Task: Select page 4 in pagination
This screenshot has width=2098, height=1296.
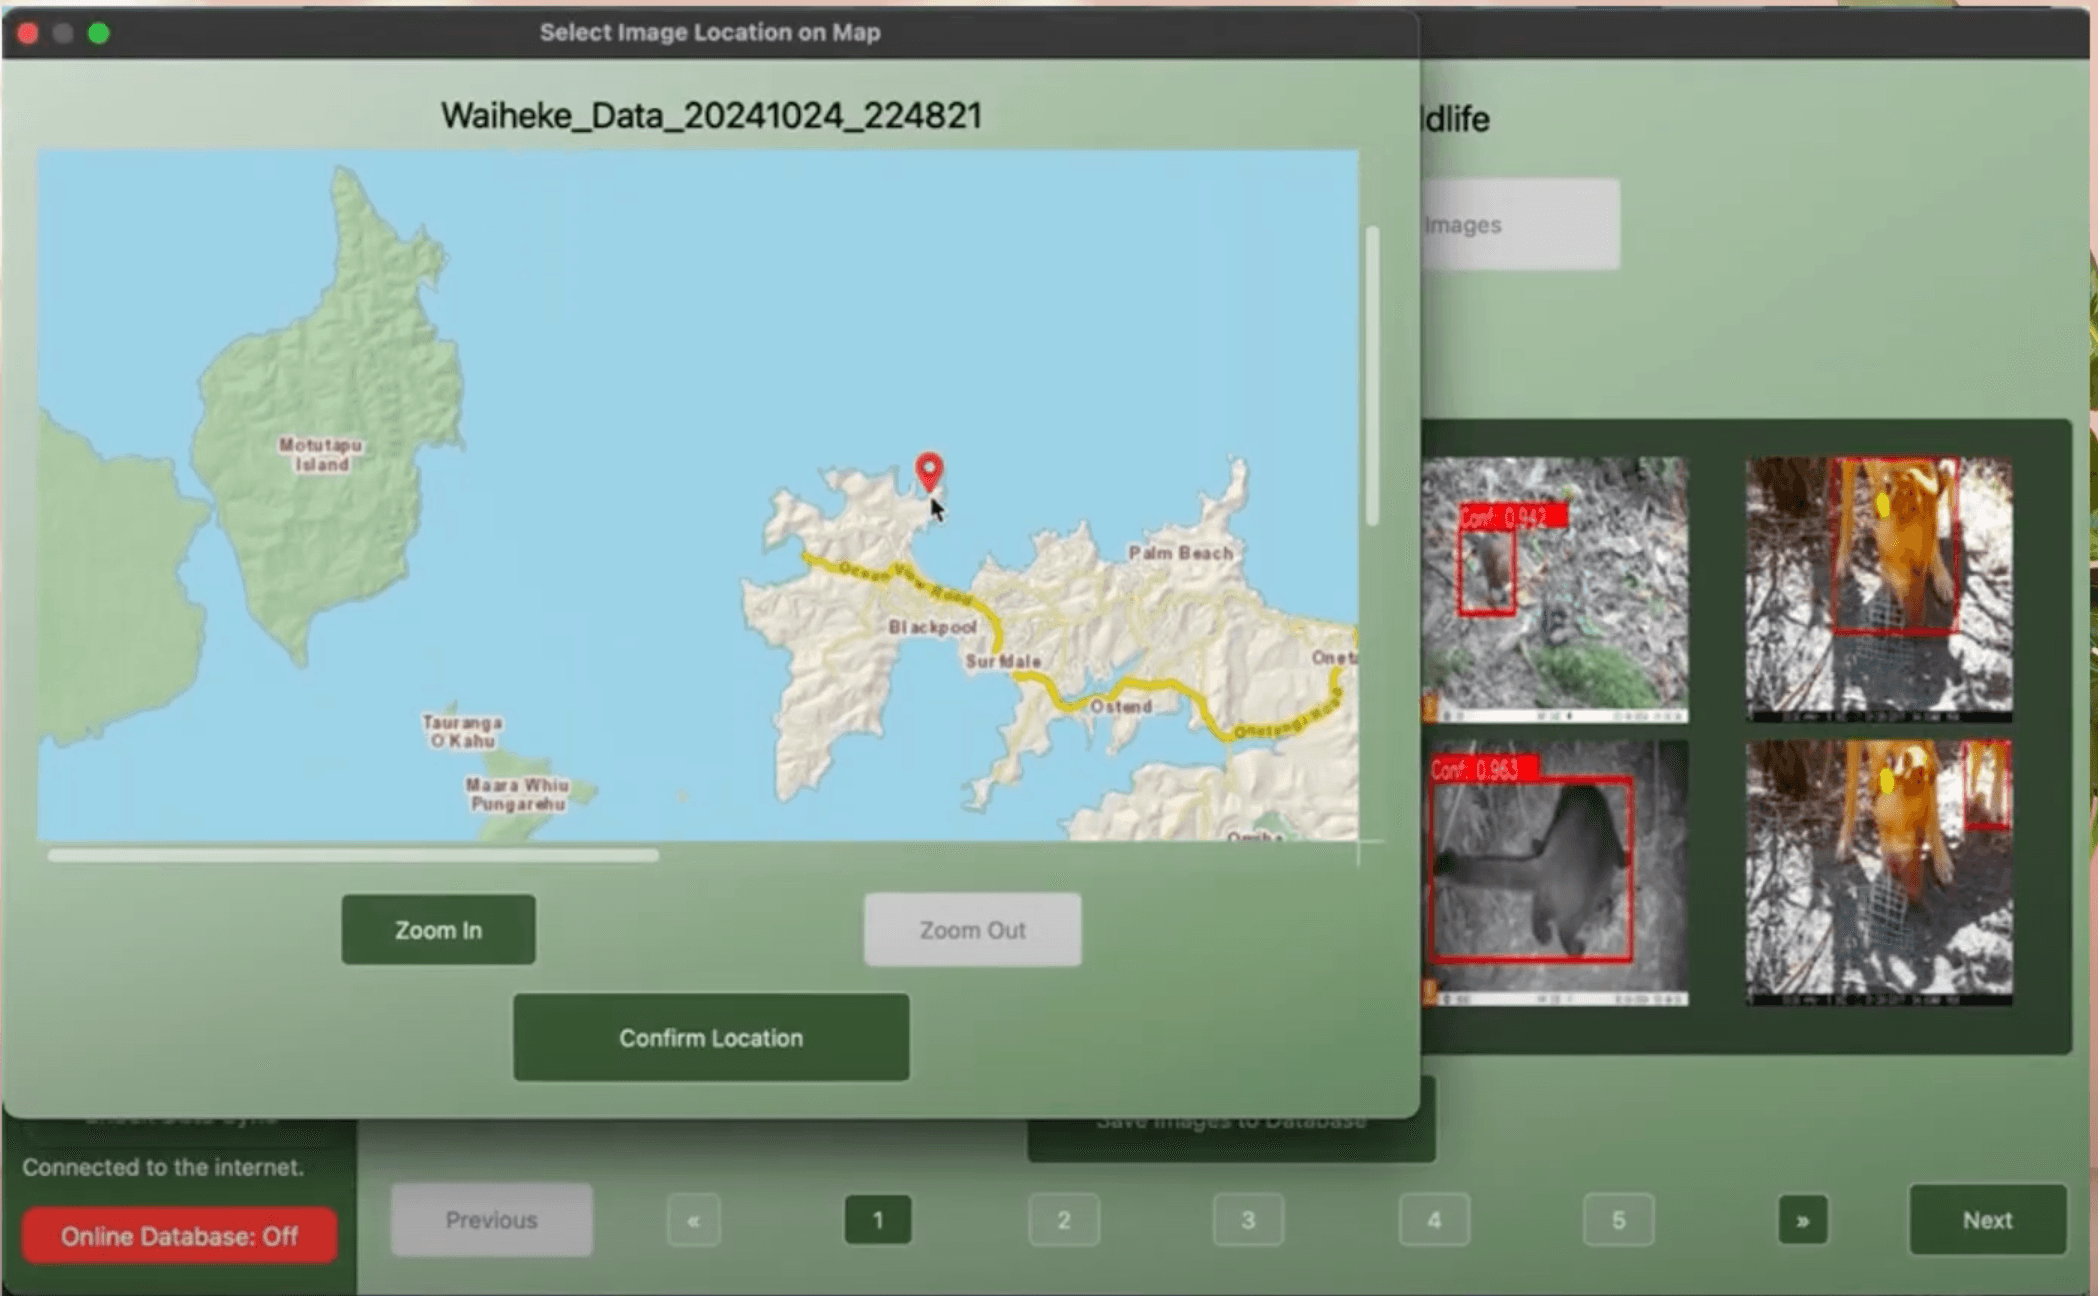Action: click(x=1434, y=1220)
